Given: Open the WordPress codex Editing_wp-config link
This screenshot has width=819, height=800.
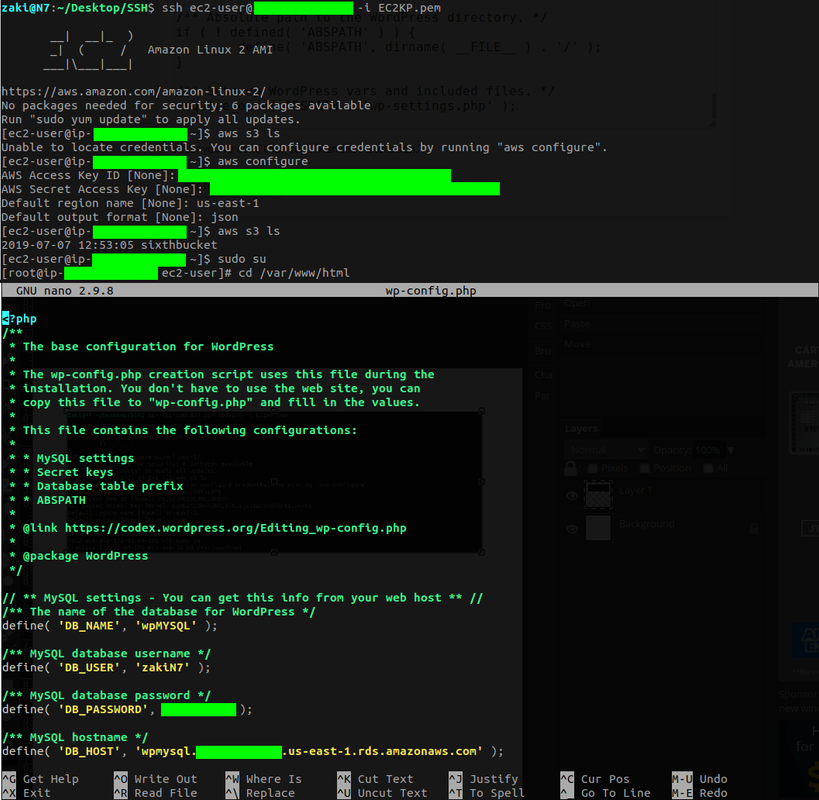Looking at the screenshot, I should (x=240, y=527).
